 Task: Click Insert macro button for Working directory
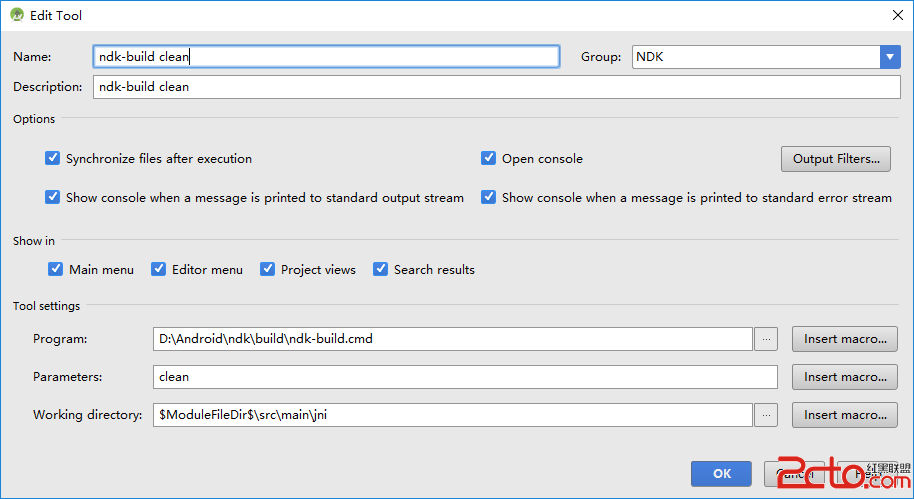click(845, 415)
